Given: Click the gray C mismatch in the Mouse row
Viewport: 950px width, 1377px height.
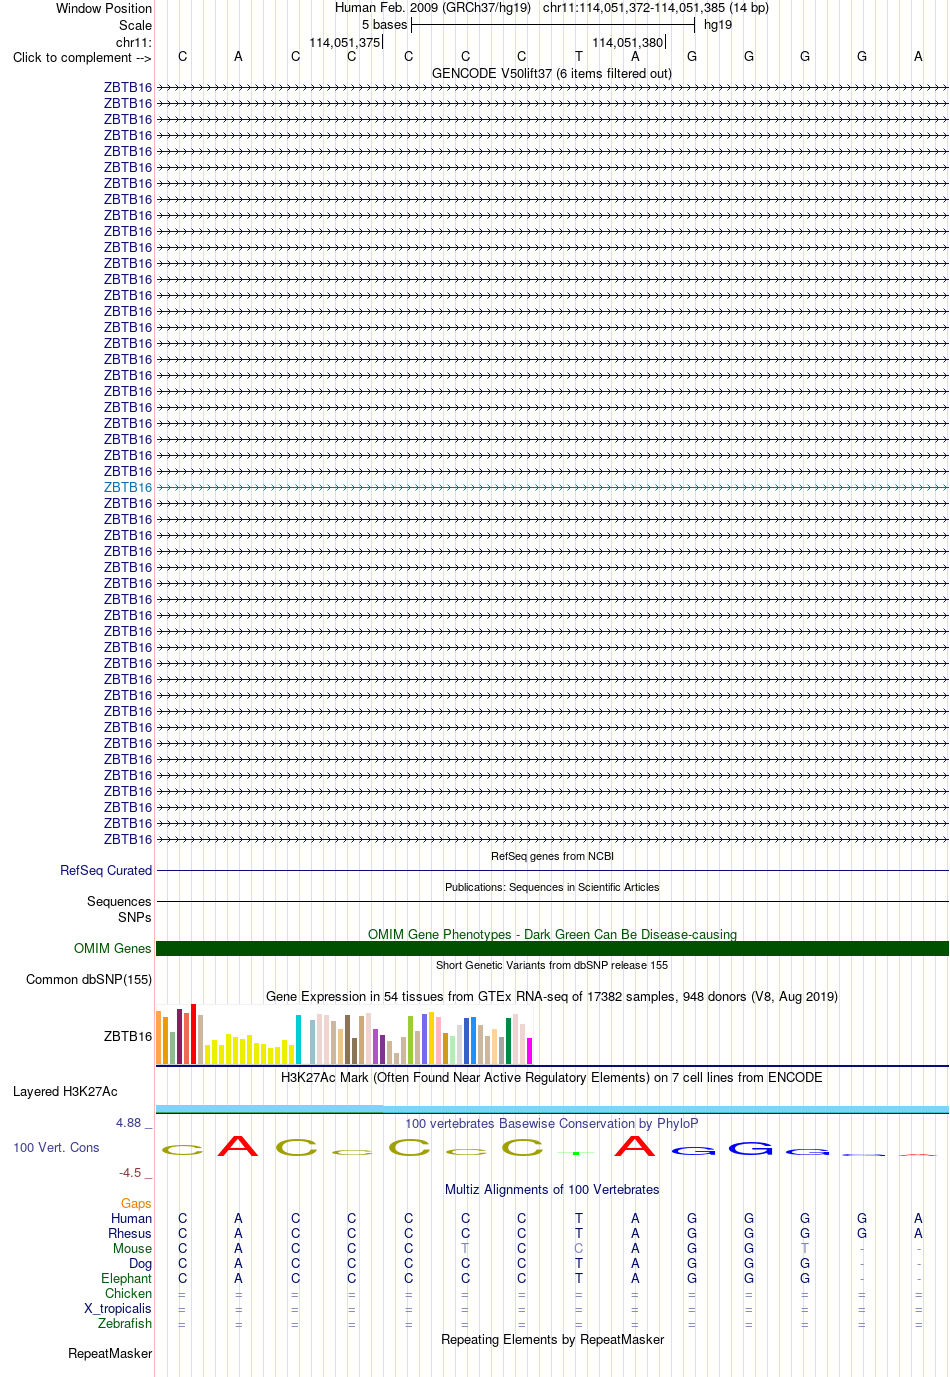Looking at the screenshot, I should tap(578, 1249).
